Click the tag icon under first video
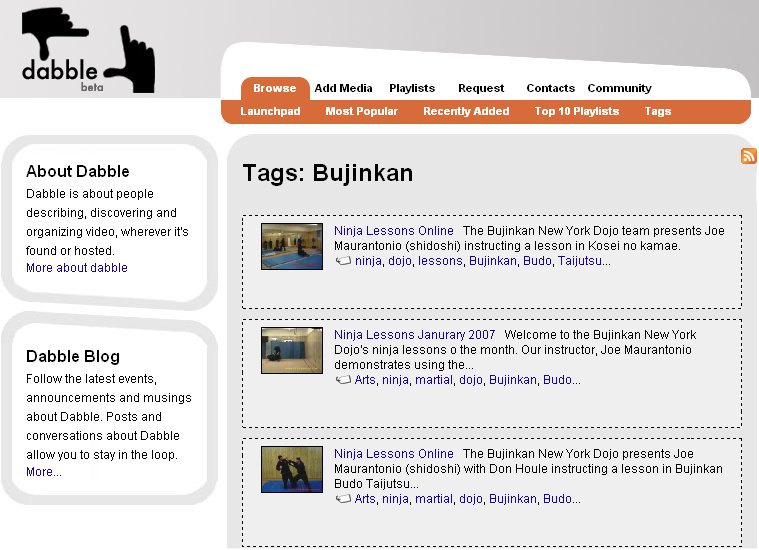The width and height of the screenshot is (759, 550). (343, 261)
